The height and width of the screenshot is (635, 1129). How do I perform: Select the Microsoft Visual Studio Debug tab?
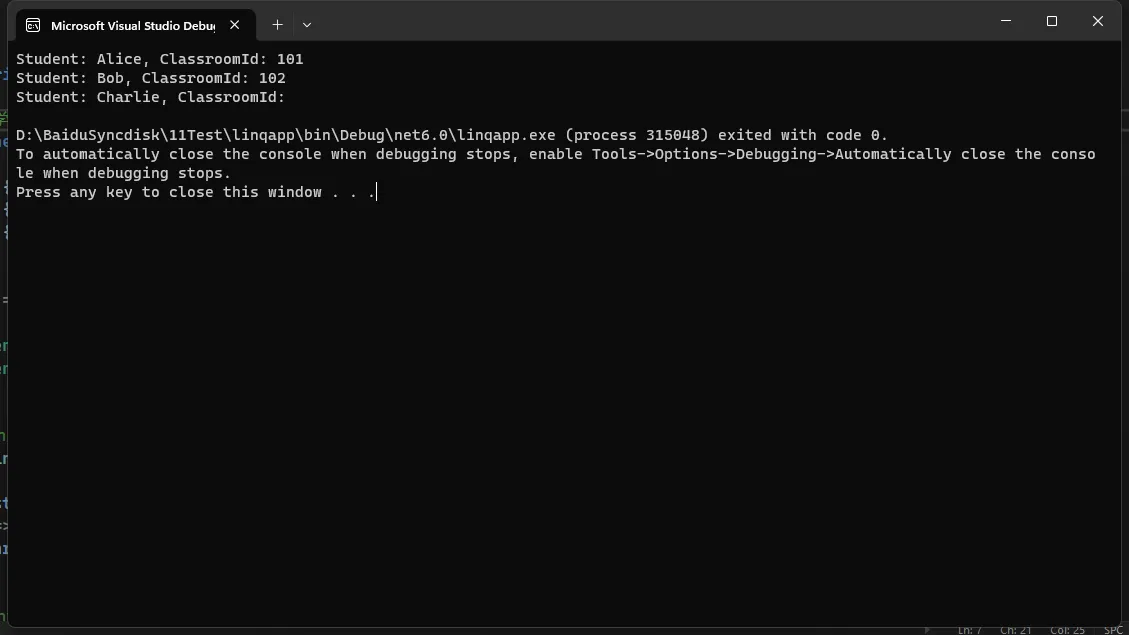click(x=135, y=25)
